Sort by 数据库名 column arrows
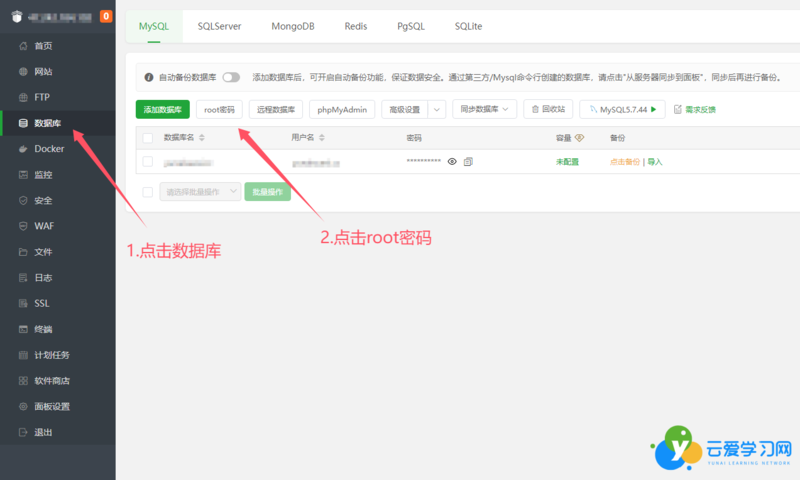 [202, 138]
